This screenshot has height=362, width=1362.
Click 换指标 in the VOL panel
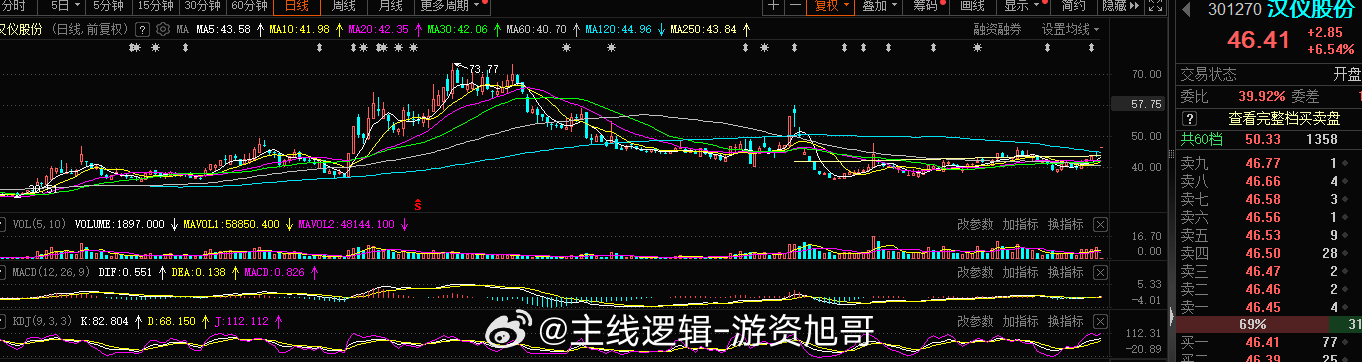(x=1066, y=224)
